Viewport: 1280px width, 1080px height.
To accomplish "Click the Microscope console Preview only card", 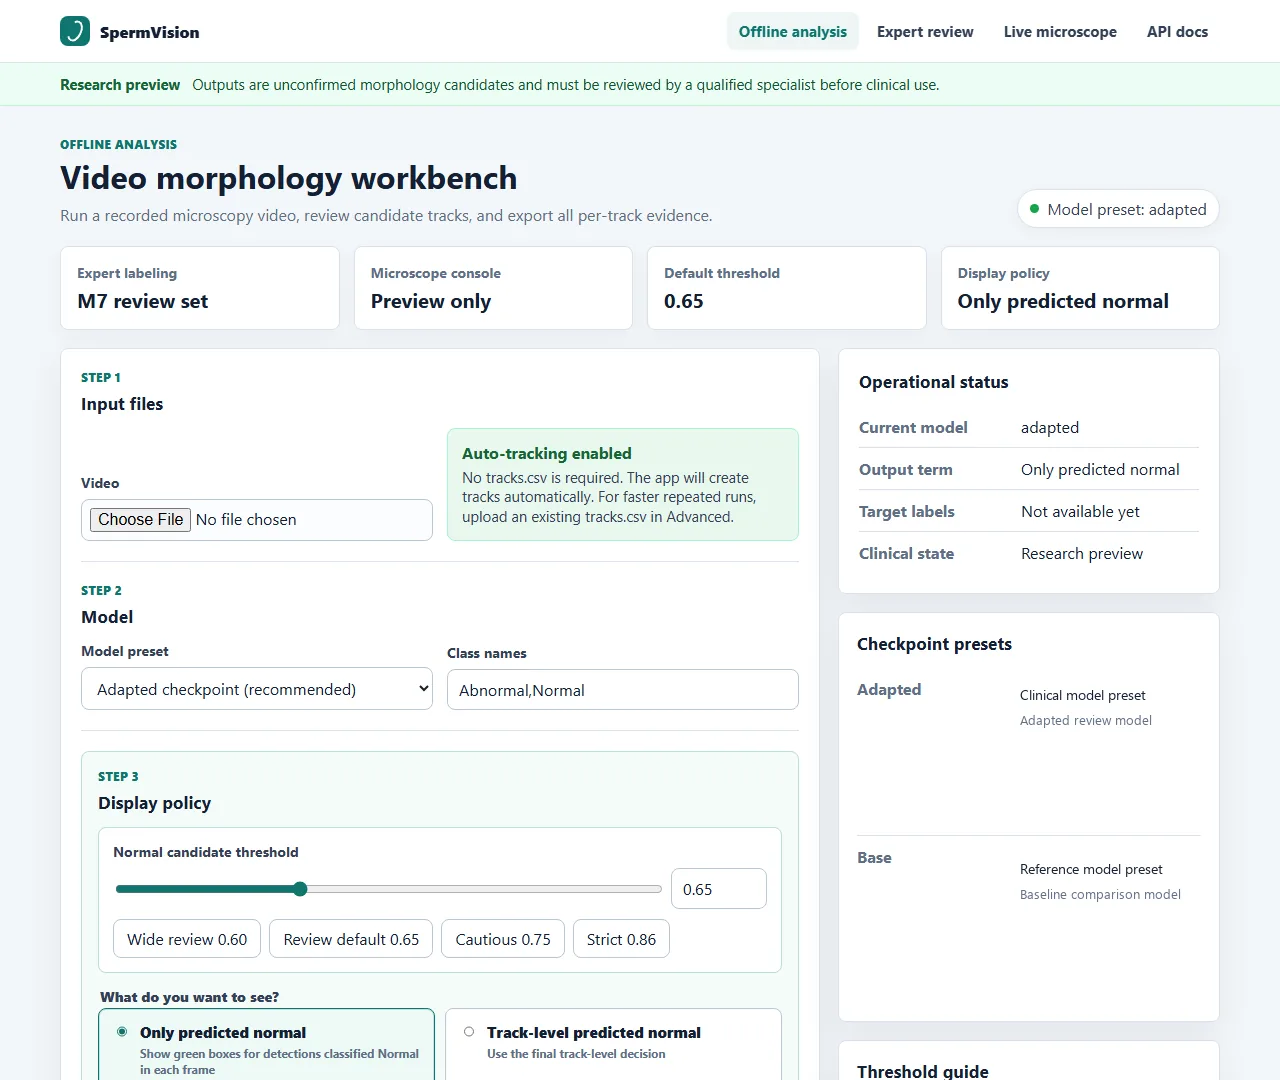I will click(493, 288).
